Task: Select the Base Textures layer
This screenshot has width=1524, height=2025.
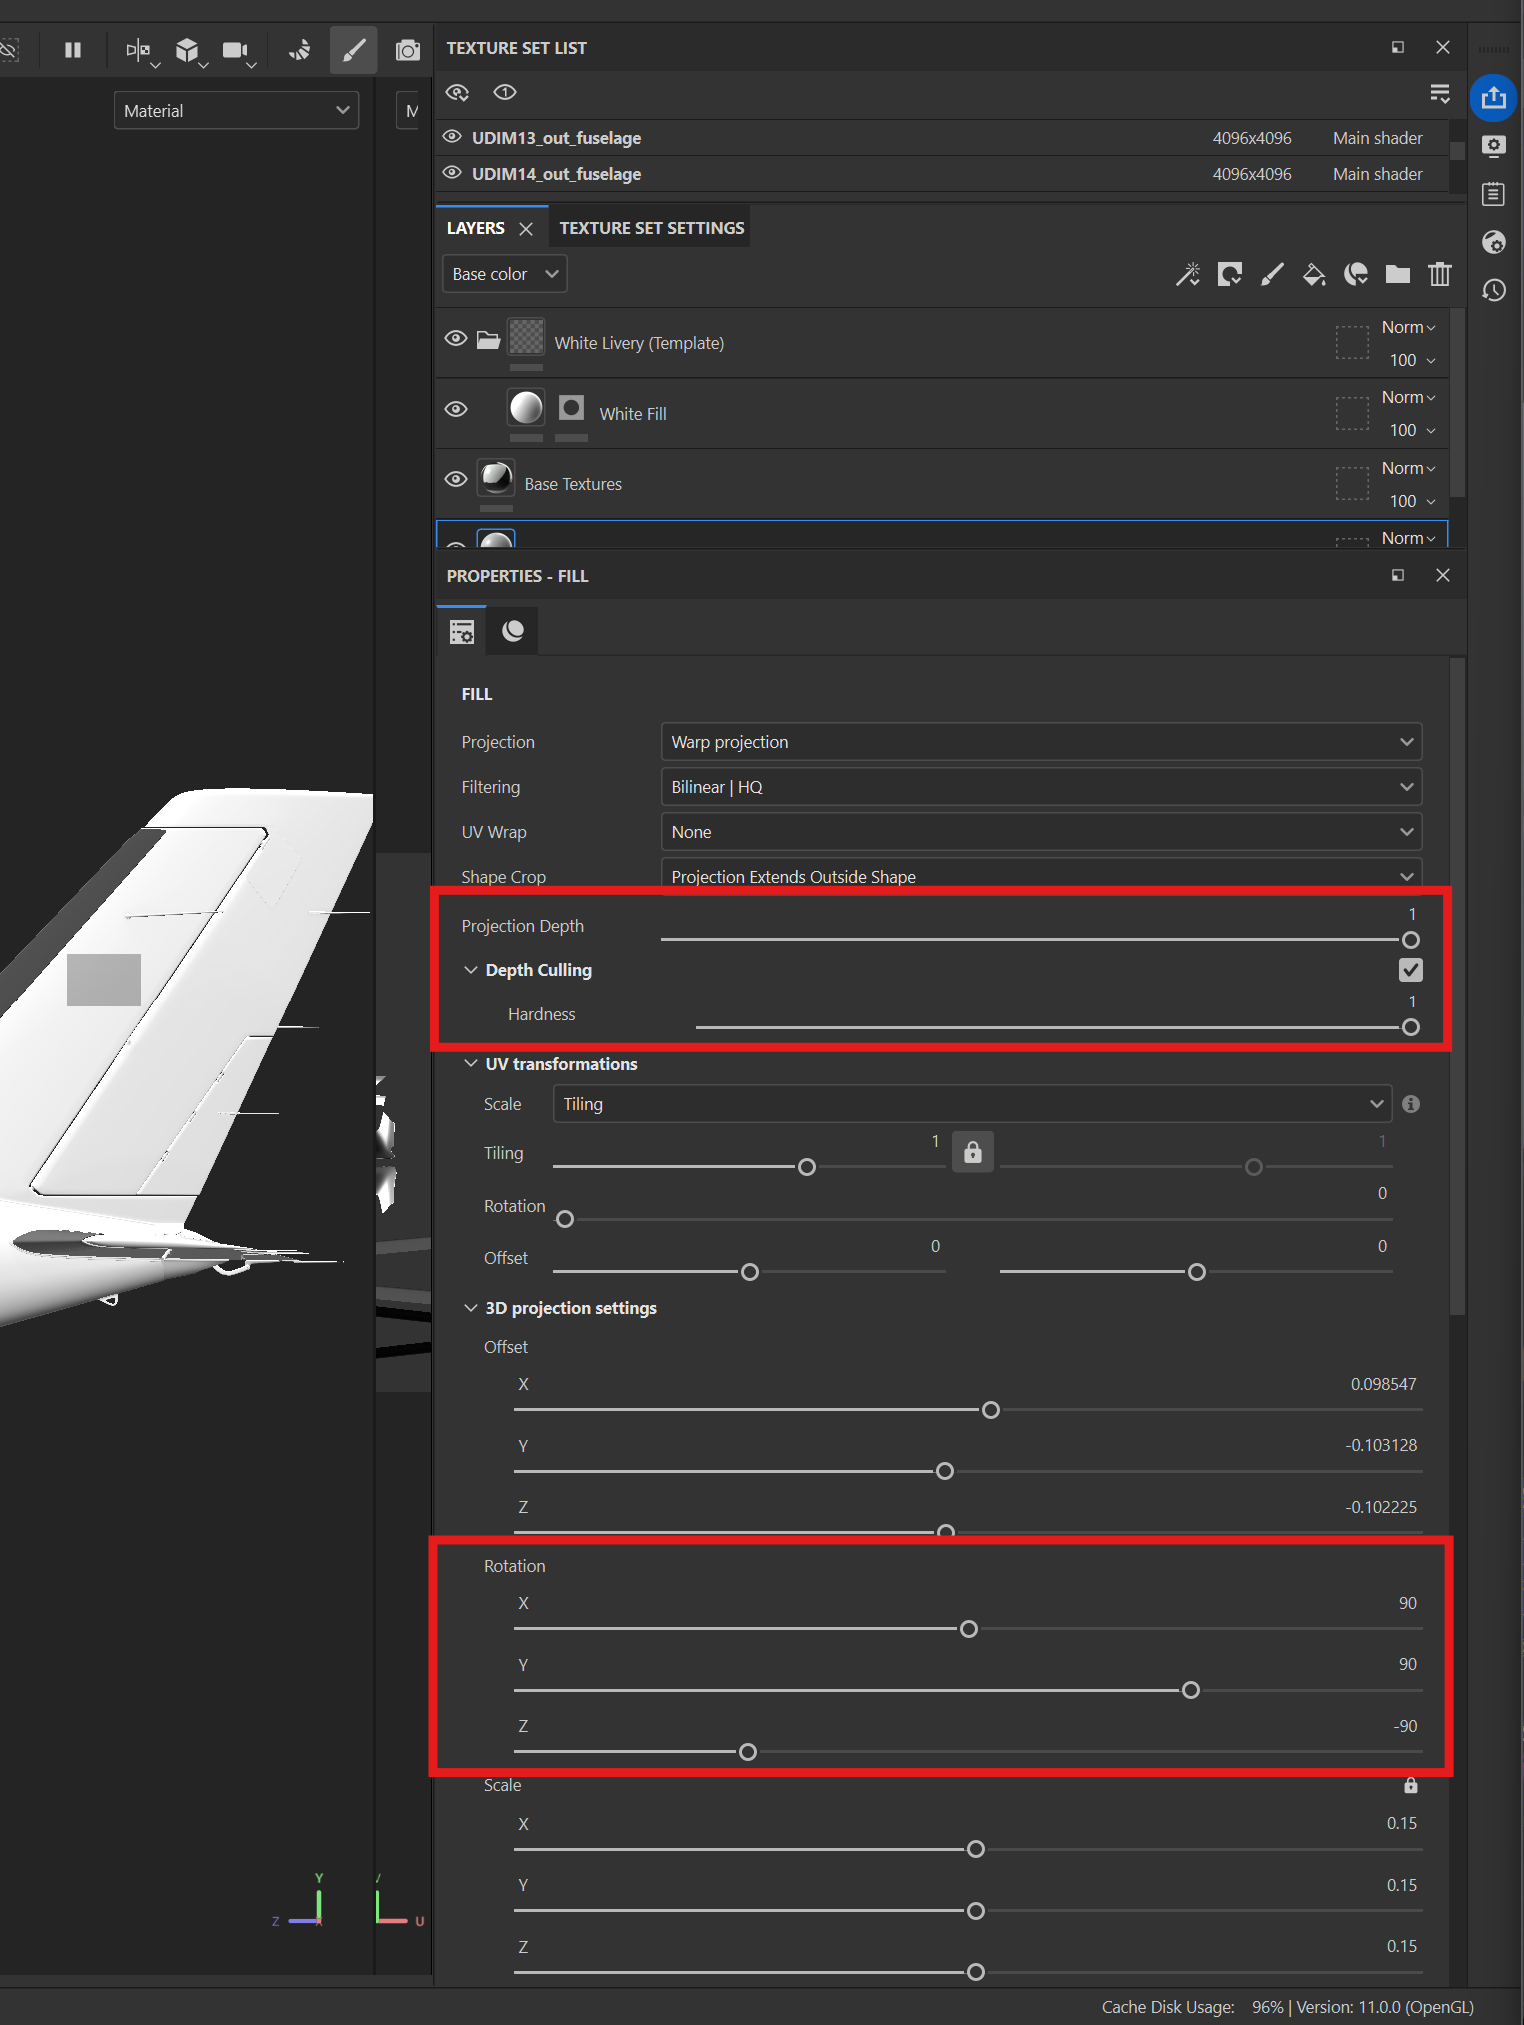Action: tap(573, 484)
